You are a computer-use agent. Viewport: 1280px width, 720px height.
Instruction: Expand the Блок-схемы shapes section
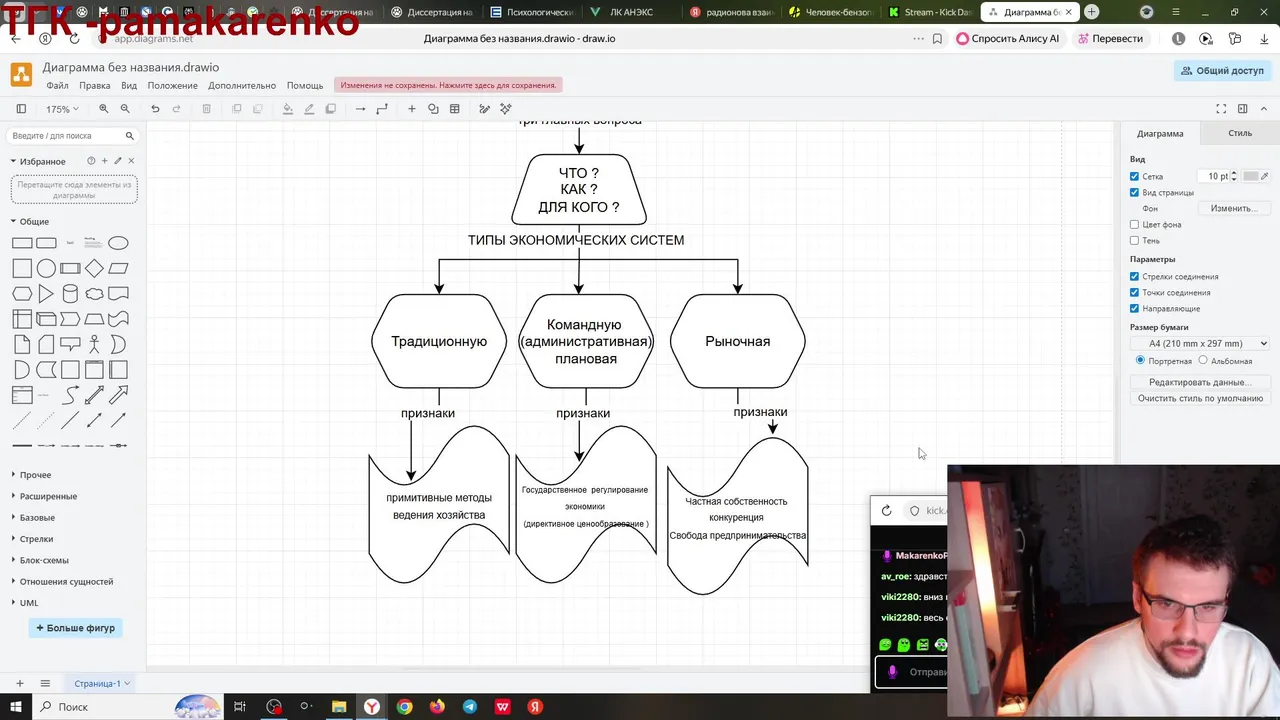pos(44,560)
